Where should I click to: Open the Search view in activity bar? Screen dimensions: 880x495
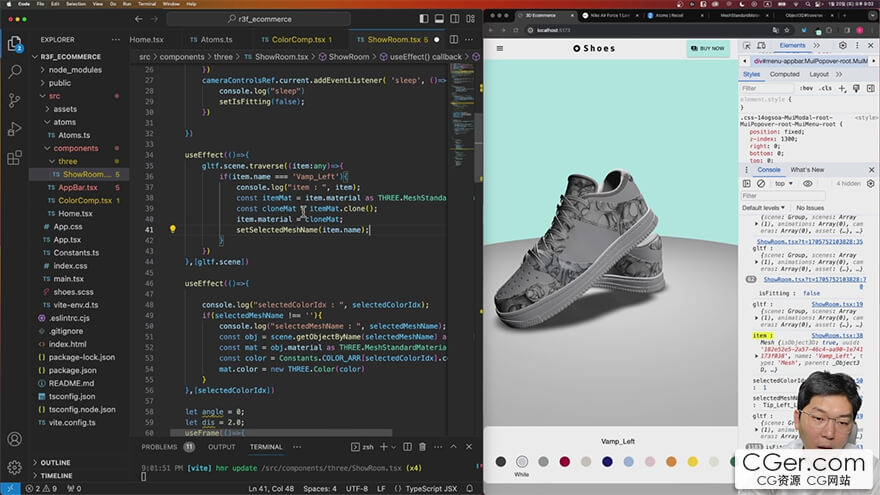pyautogui.click(x=15, y=71)
